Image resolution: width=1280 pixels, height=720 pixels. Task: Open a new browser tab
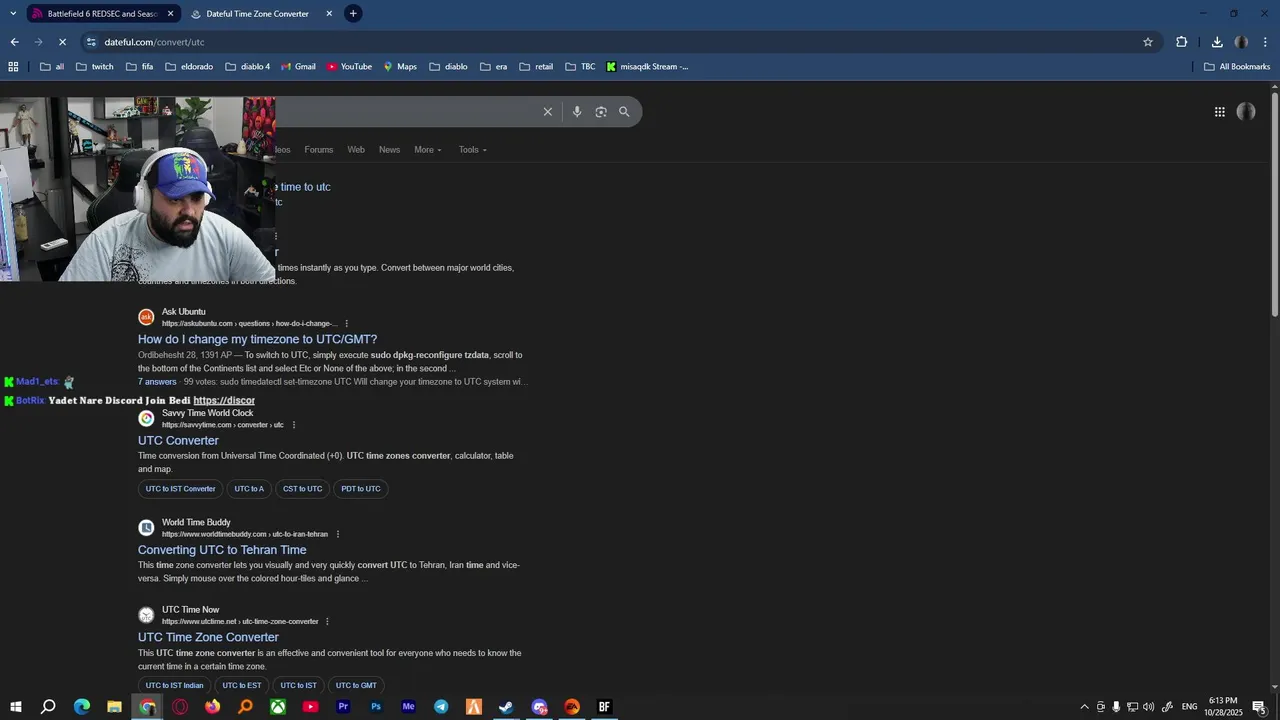coord(353,14)
